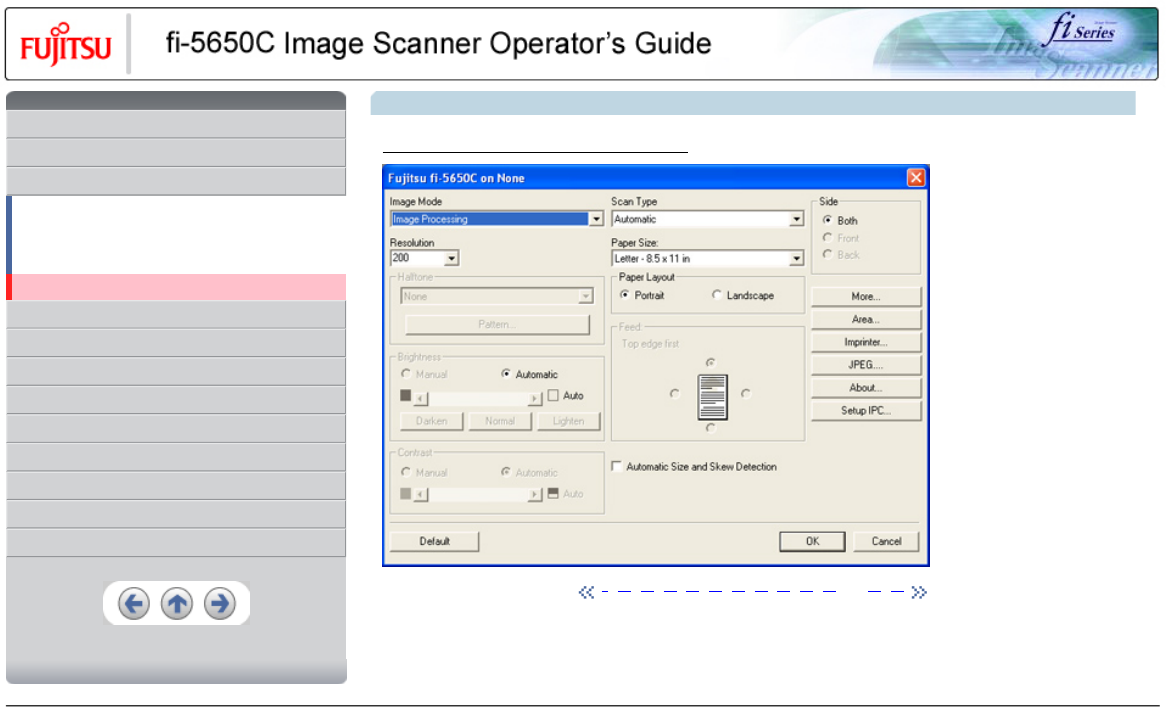Click the Darken brightness button
This screenshot has height=709, width=1166.
click(431, 421)
